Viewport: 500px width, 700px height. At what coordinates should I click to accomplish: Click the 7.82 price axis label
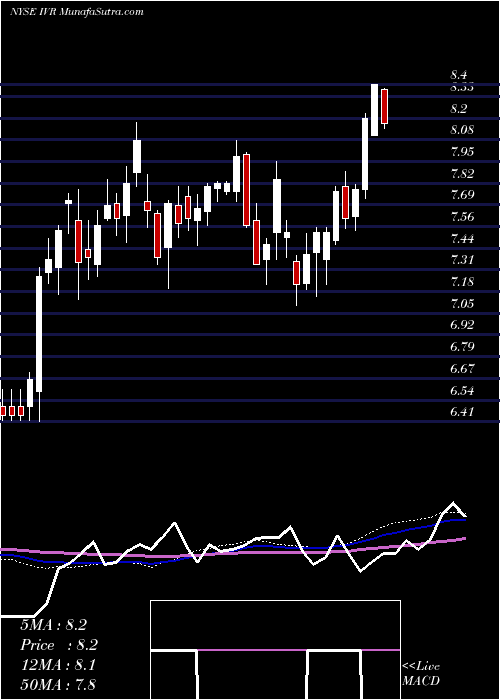pos(462,173)
